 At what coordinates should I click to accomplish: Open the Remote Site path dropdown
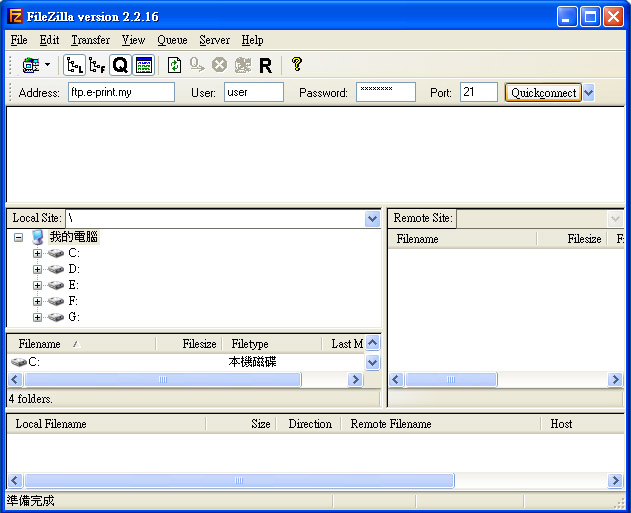[615, 218]
